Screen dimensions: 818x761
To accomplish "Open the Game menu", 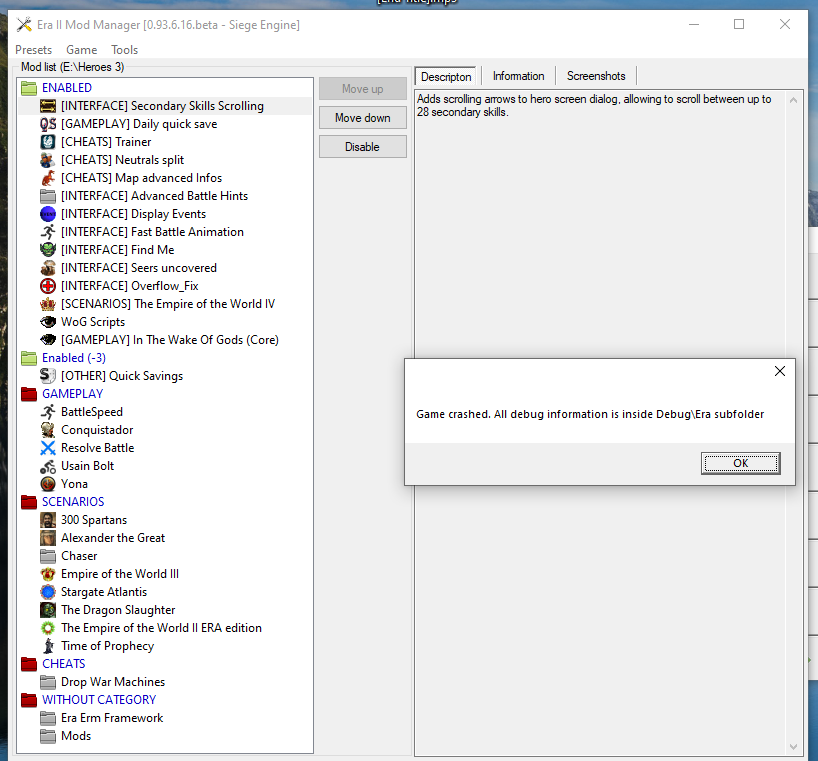I will point(81,50).
